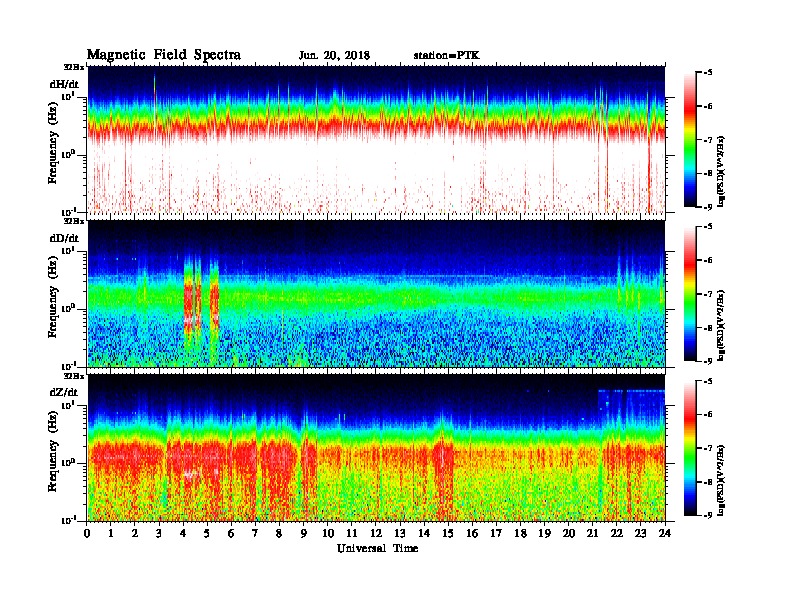This screenshot has width=792, height=612.
Task: Click the color bar beside the dH/dt panel
Action: tap(690, 139)
